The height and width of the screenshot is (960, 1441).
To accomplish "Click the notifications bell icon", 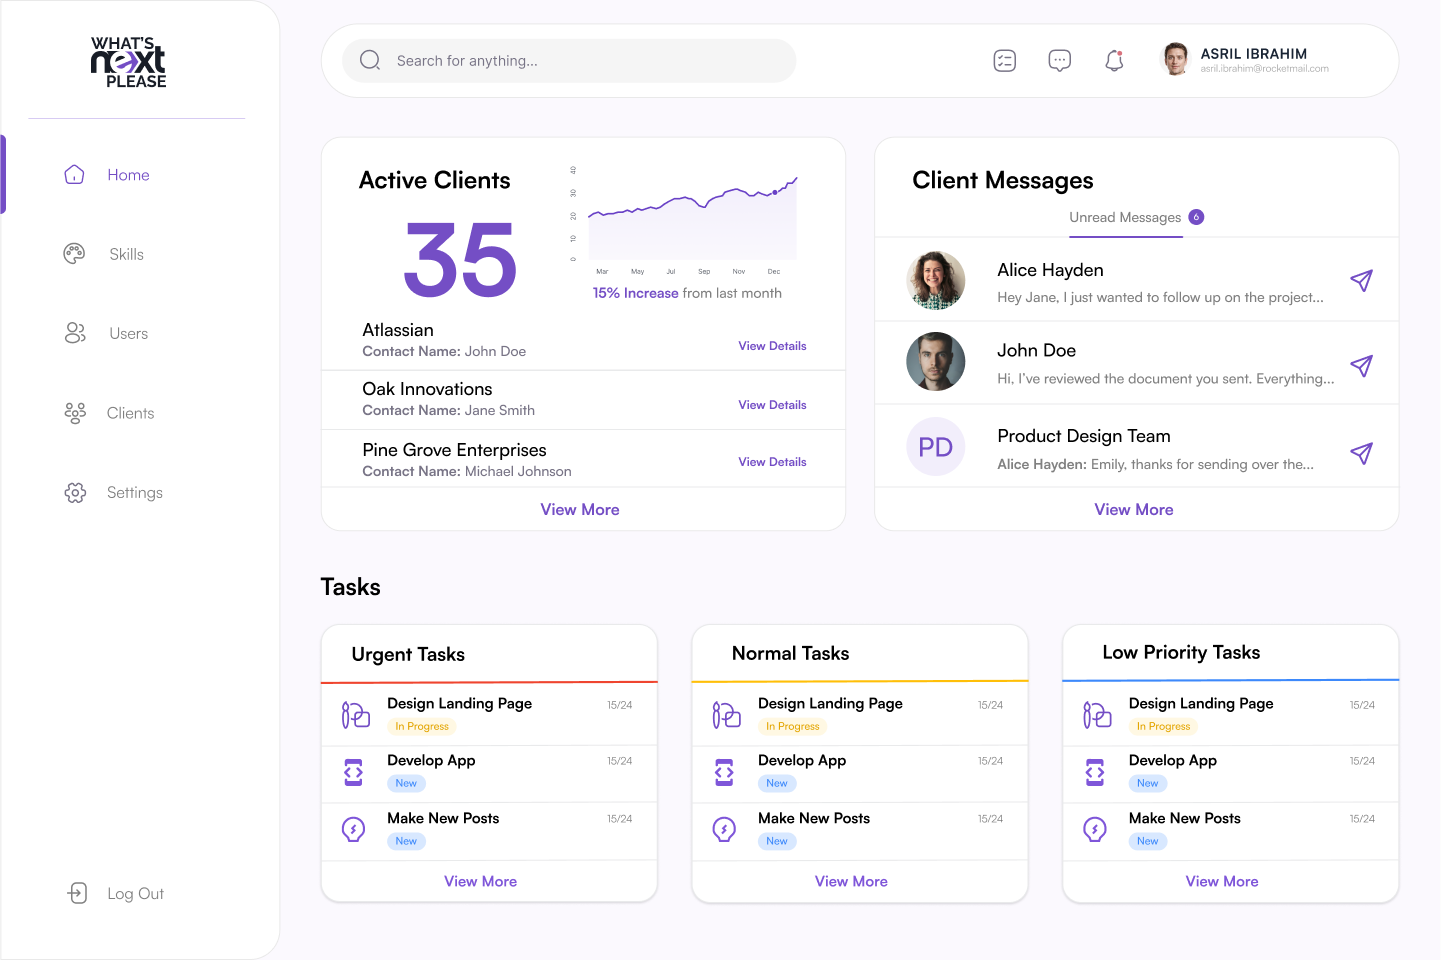I will pos(1114,61).
